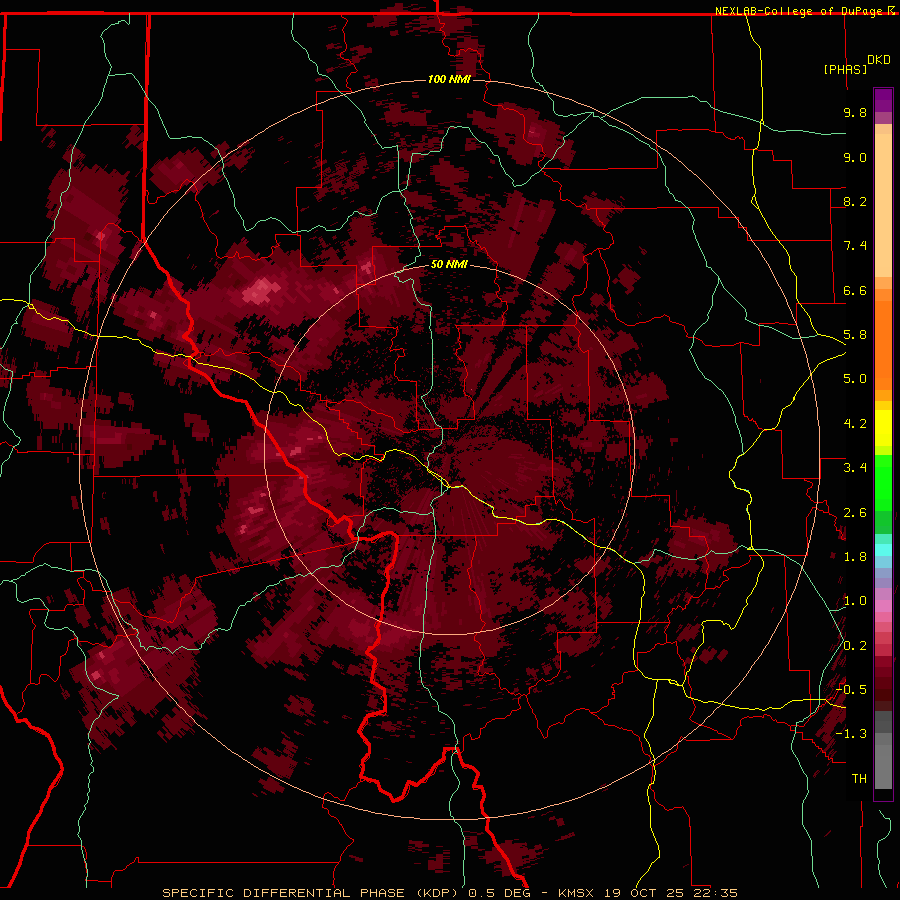The width and height of the screenshot is (900, 900).
Task: Click the 2.6 value on the color scale
Action: [x=855, y=513]
